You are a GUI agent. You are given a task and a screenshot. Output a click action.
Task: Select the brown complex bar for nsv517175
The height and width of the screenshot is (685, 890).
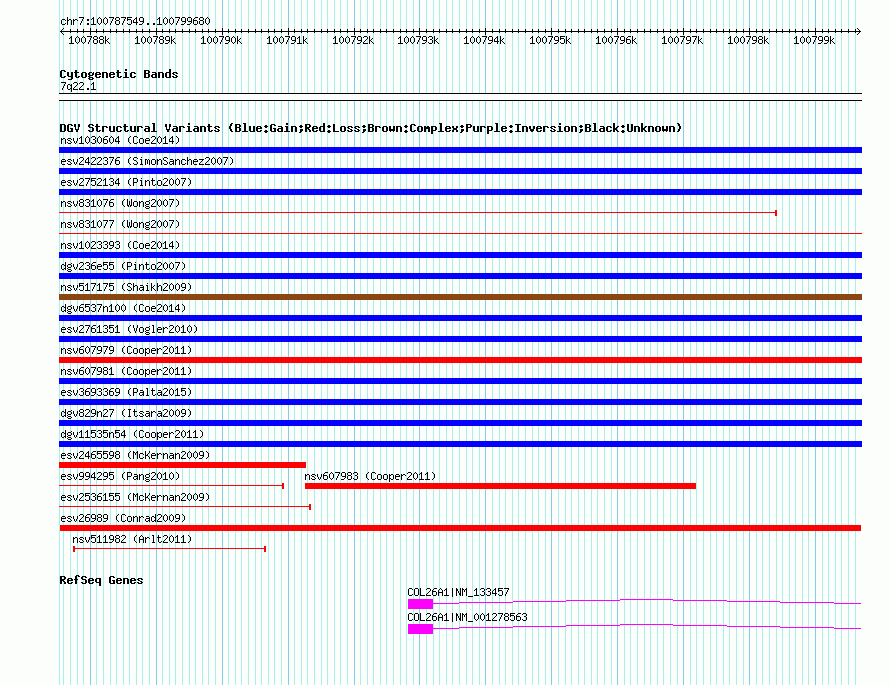(460, 297)
